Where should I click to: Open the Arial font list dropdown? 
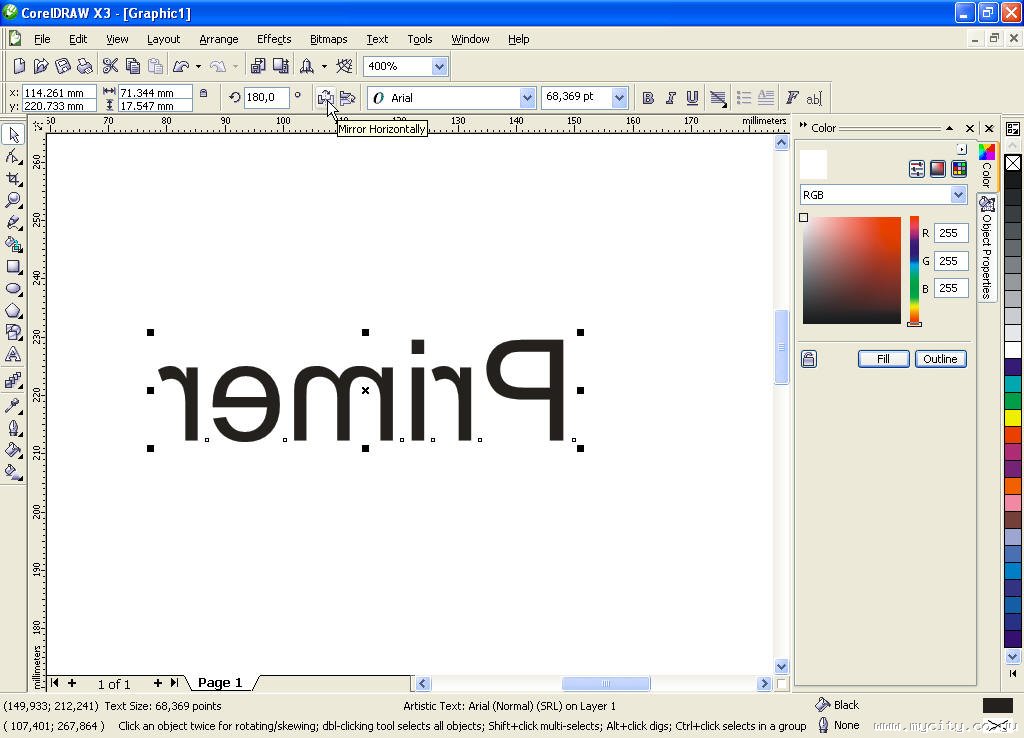pyautogui.click(x=527, y=98)
